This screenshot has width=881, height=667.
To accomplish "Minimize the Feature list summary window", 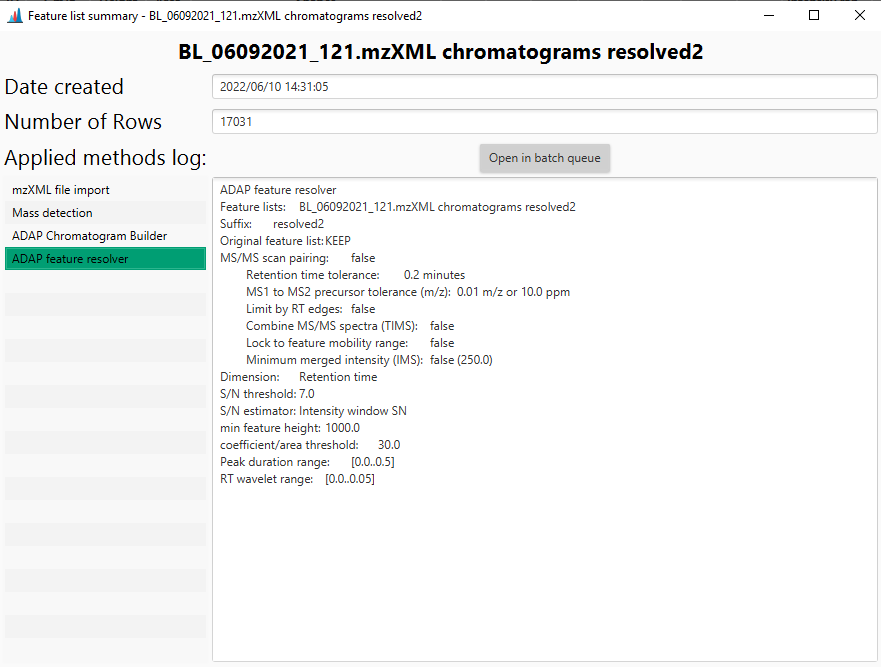I will (x=768, y=15).
